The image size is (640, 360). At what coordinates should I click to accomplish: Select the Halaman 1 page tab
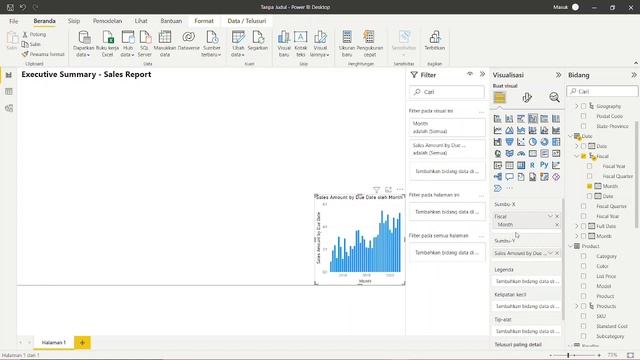click(x=53, y=342)
